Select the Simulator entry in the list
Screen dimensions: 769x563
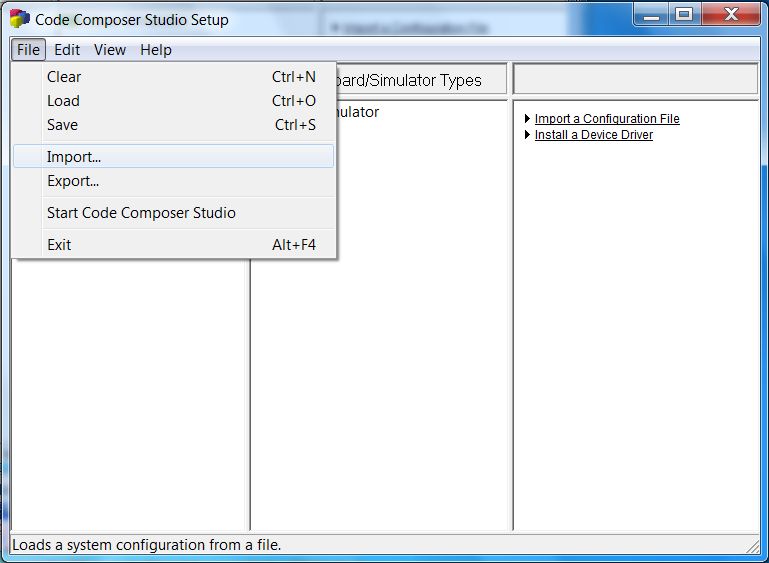pyautogui.click(x=357, y=112)
